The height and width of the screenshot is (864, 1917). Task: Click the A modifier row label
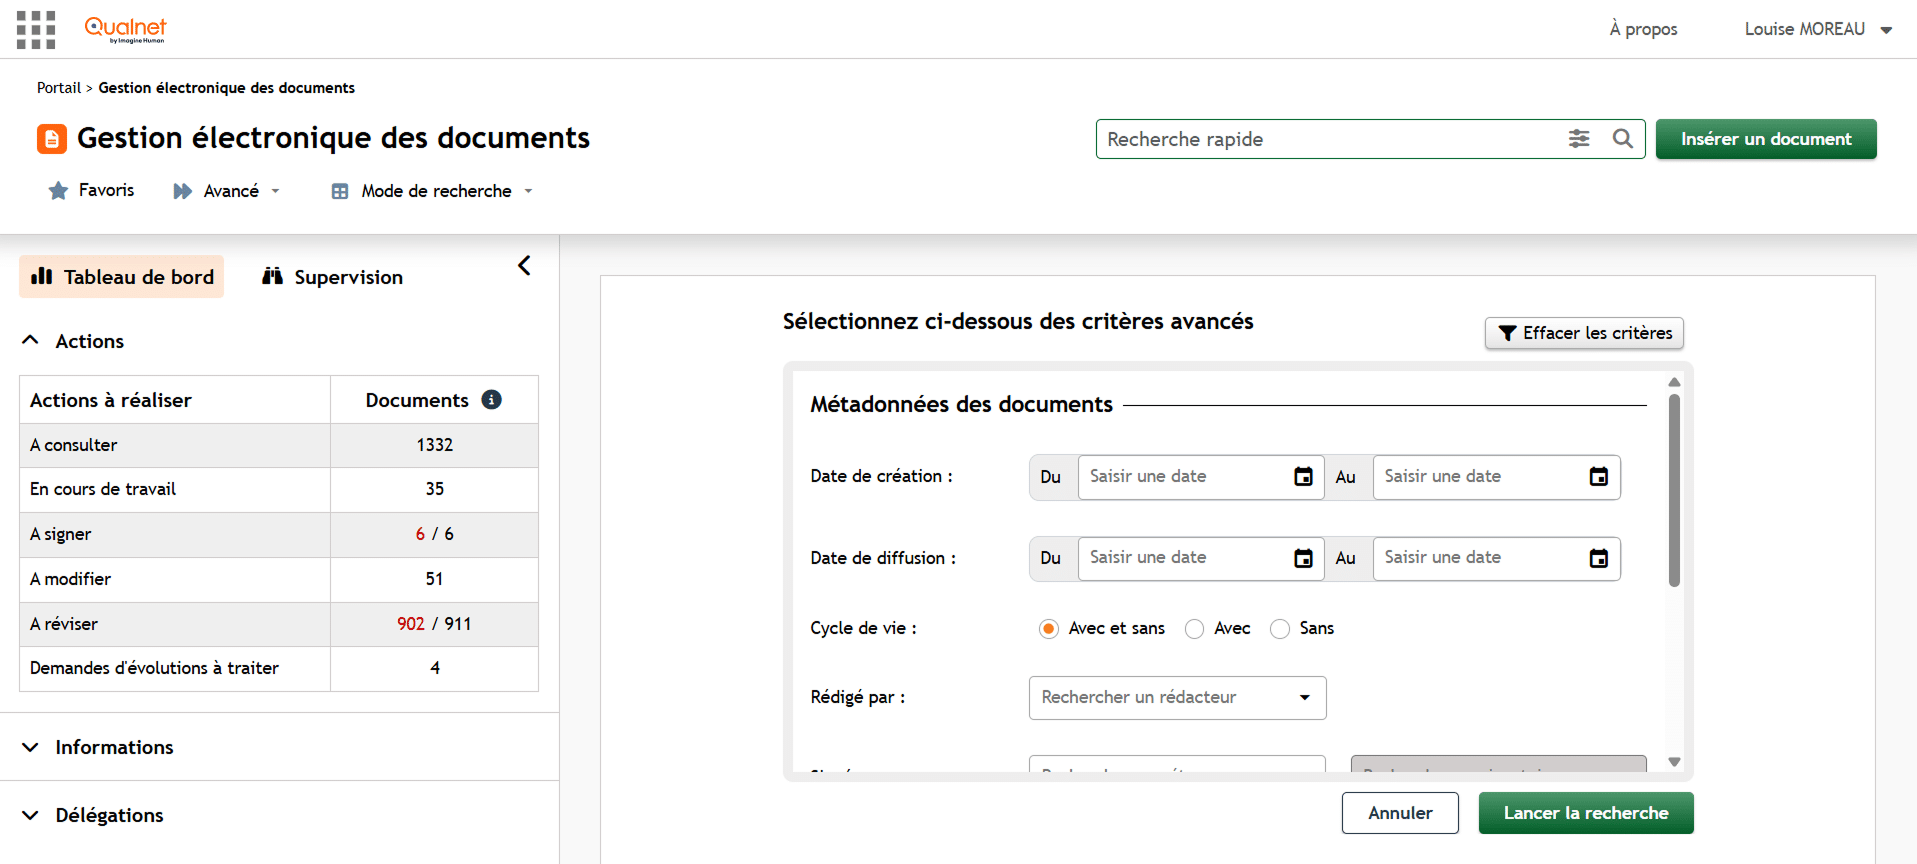point(71,579)
